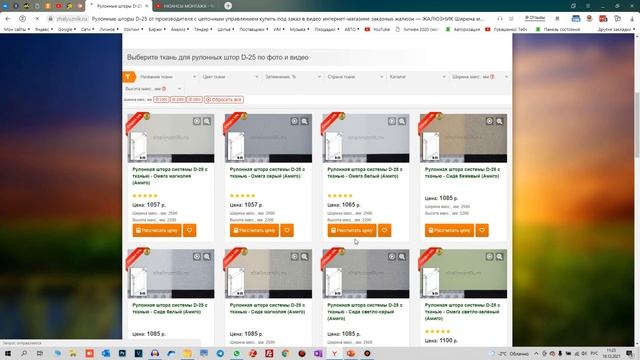
Task: Open video icon on Сида магнолия thumbnail
Action: tap(294, 257)
